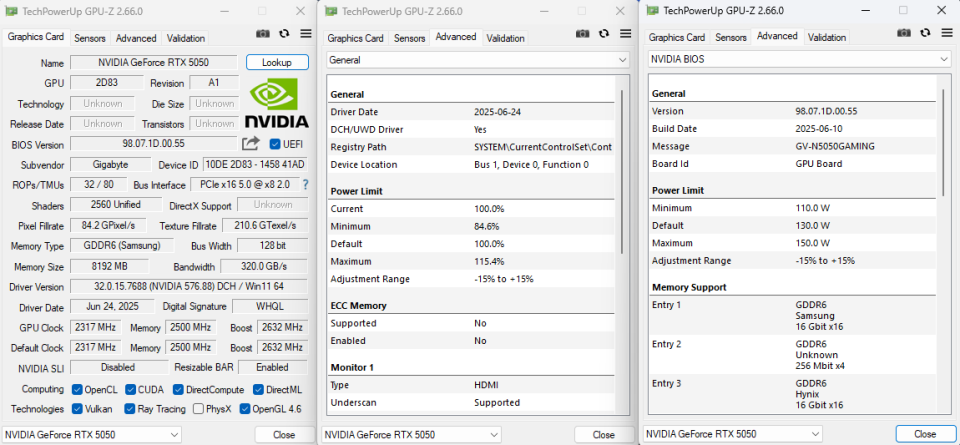
Task: Click the camera icon in middle window
Action: (x=583, y=34)
